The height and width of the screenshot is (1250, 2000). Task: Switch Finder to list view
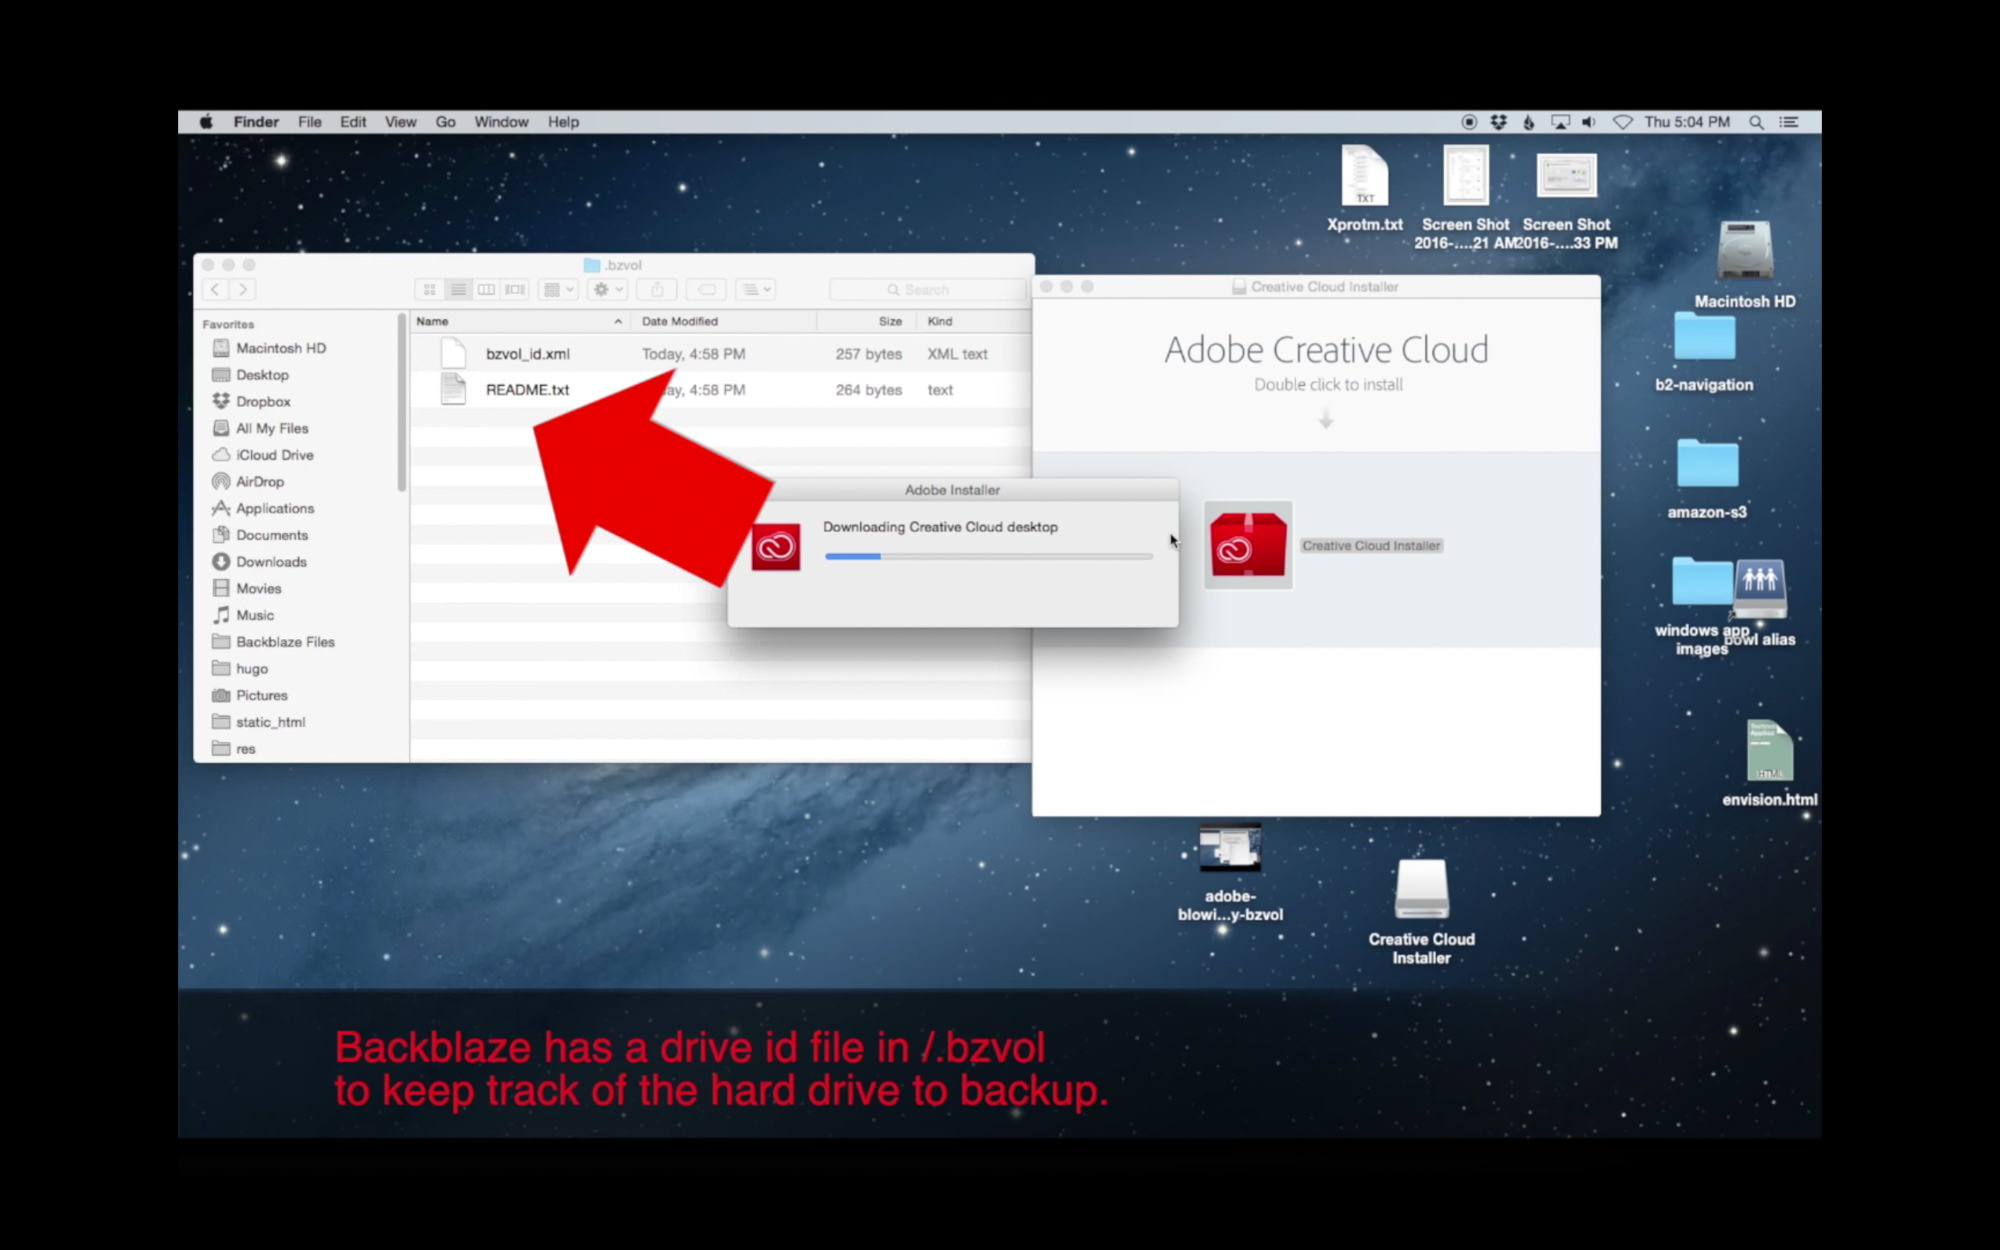pos(458,289)
